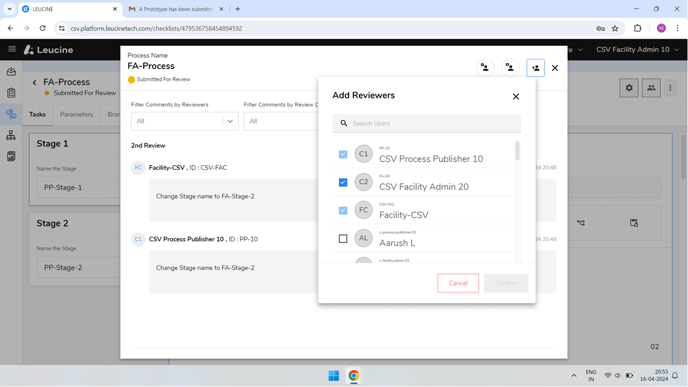The height and width of the screenshot is (387, 688).
Task: Open the hamburger menu next to Leucine logo
Action: (12, 49)
